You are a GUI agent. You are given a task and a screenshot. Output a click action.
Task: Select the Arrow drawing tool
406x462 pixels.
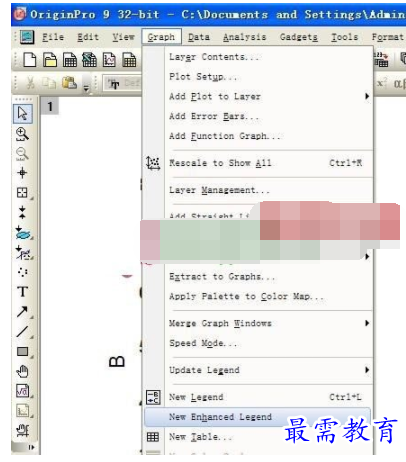click(x=22, y=312)
